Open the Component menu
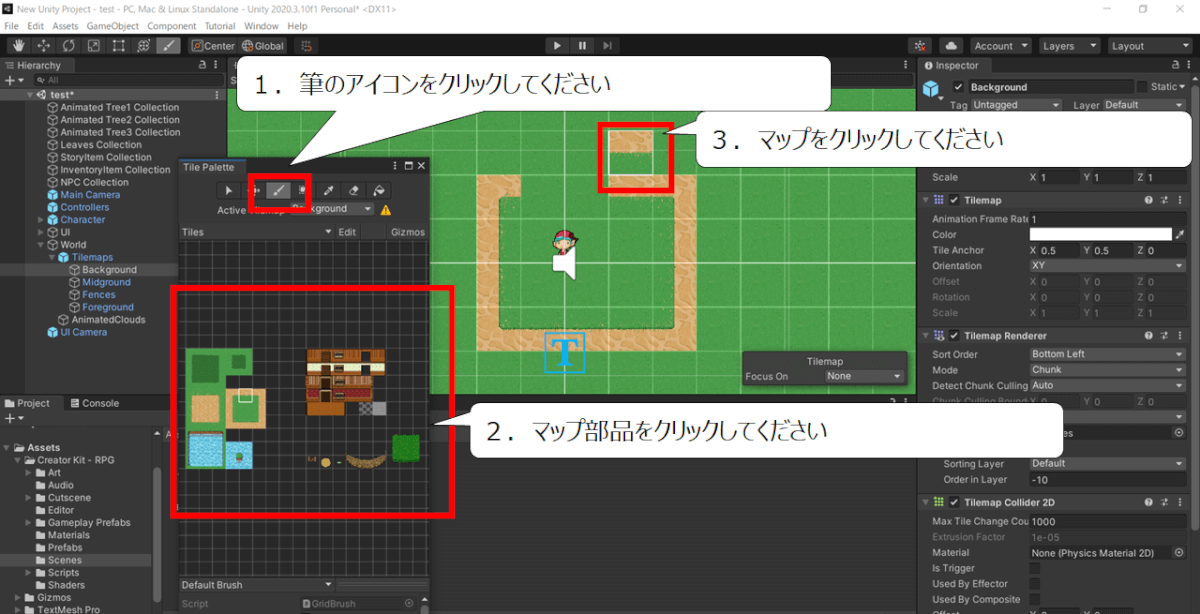This screenshot has height=614, width=1200. coord(172,25)
